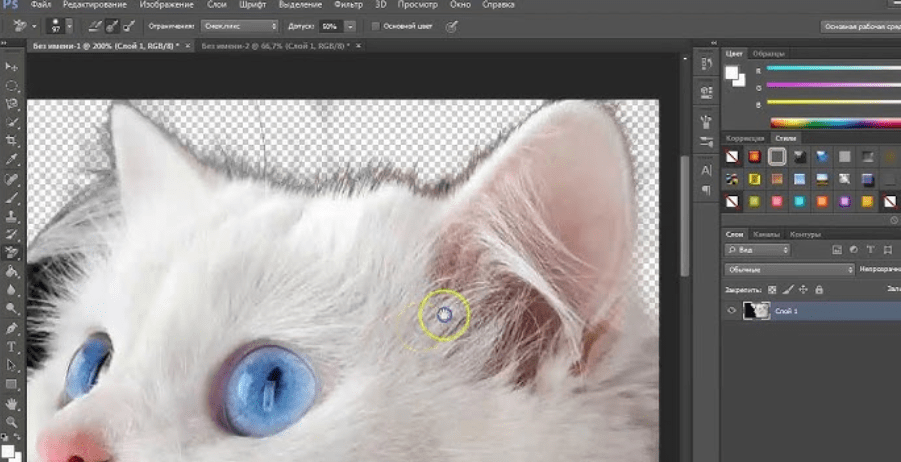The height and width of the screenshot is (462, 901).
Task: Select the Path Selection tool
Action: tap(11, 365)
